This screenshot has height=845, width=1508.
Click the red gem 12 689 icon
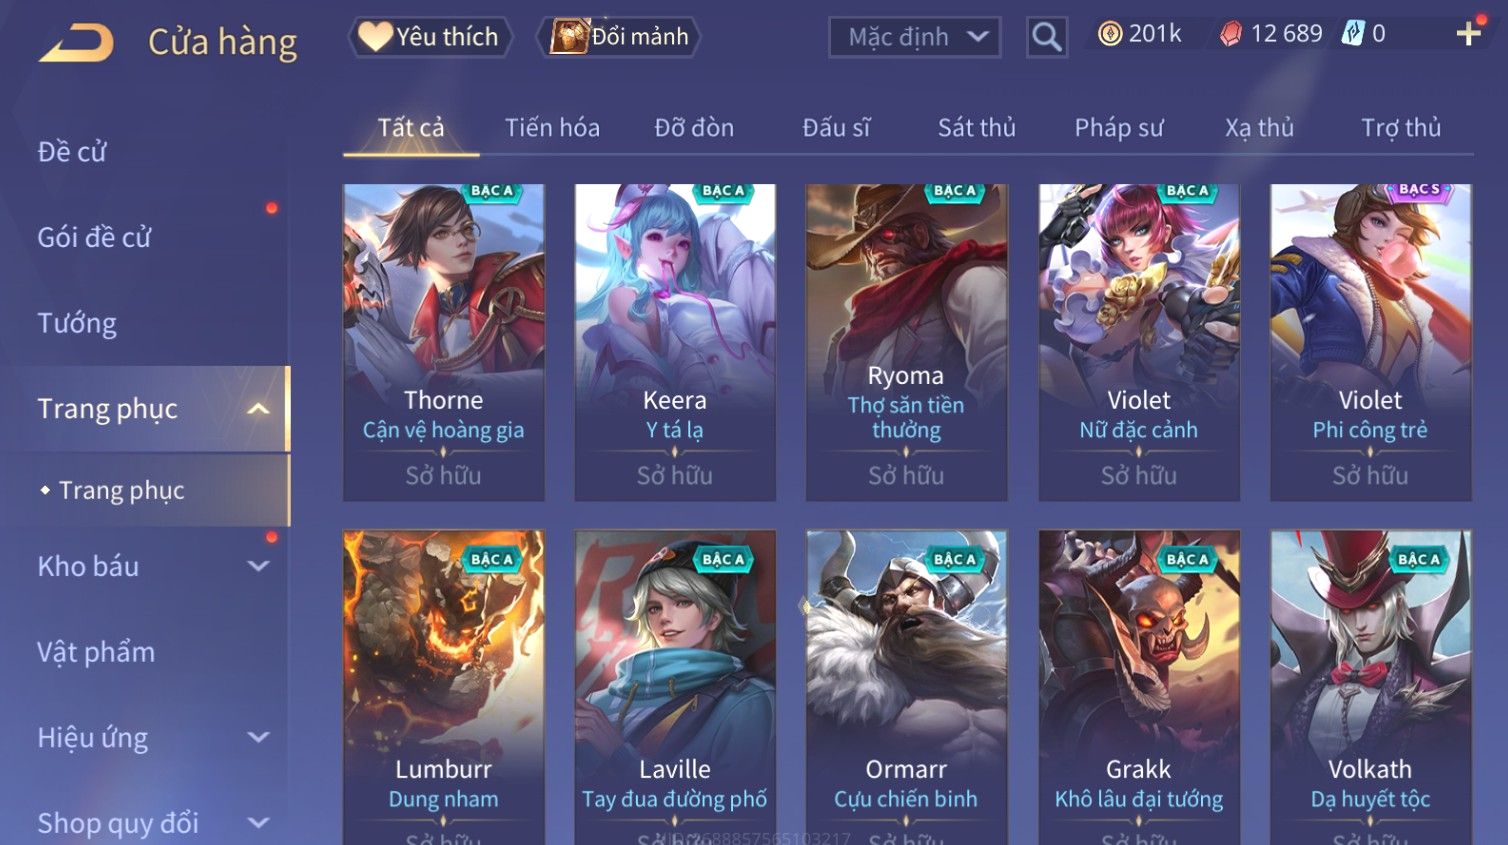(x=1230, y=34)
